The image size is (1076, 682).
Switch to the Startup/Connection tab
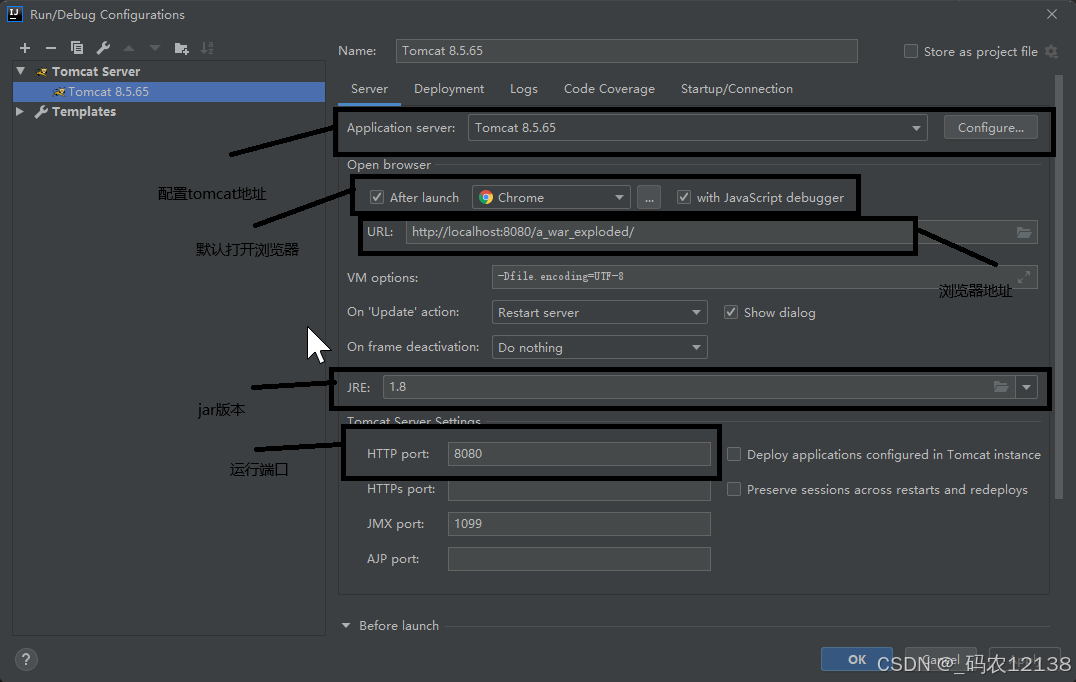(736, 89)
